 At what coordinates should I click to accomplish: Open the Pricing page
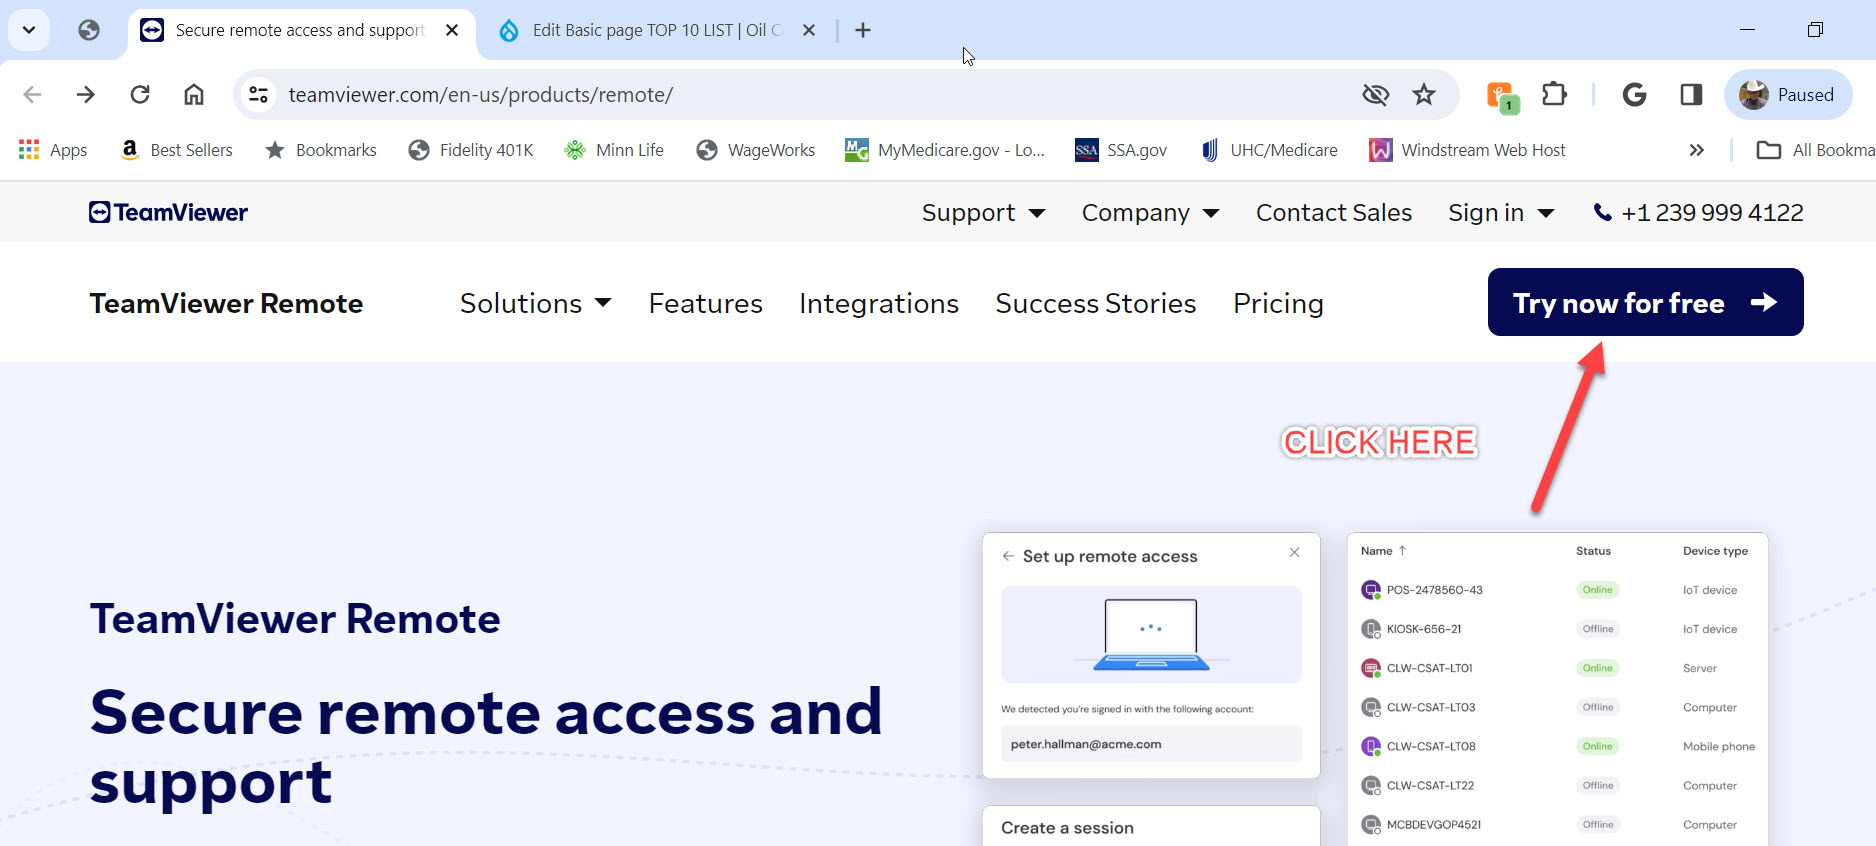tap(1278, 303)
